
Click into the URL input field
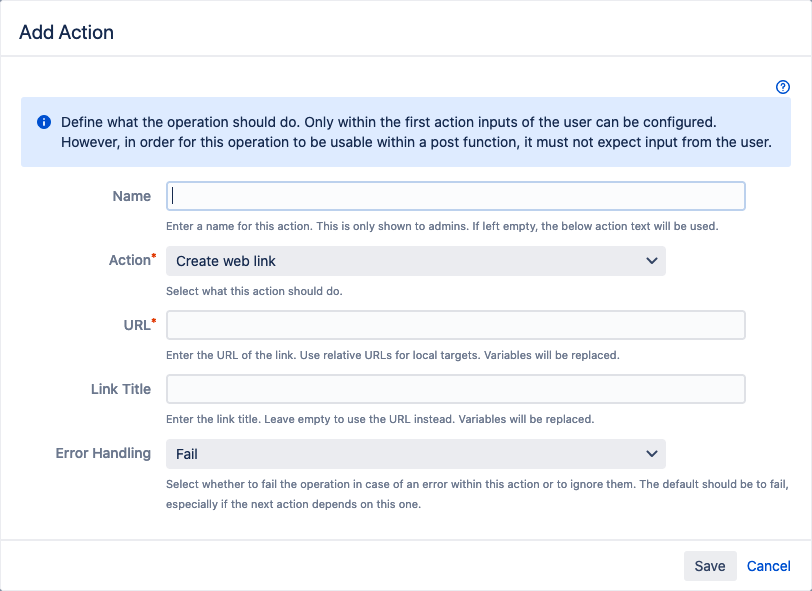455,325
